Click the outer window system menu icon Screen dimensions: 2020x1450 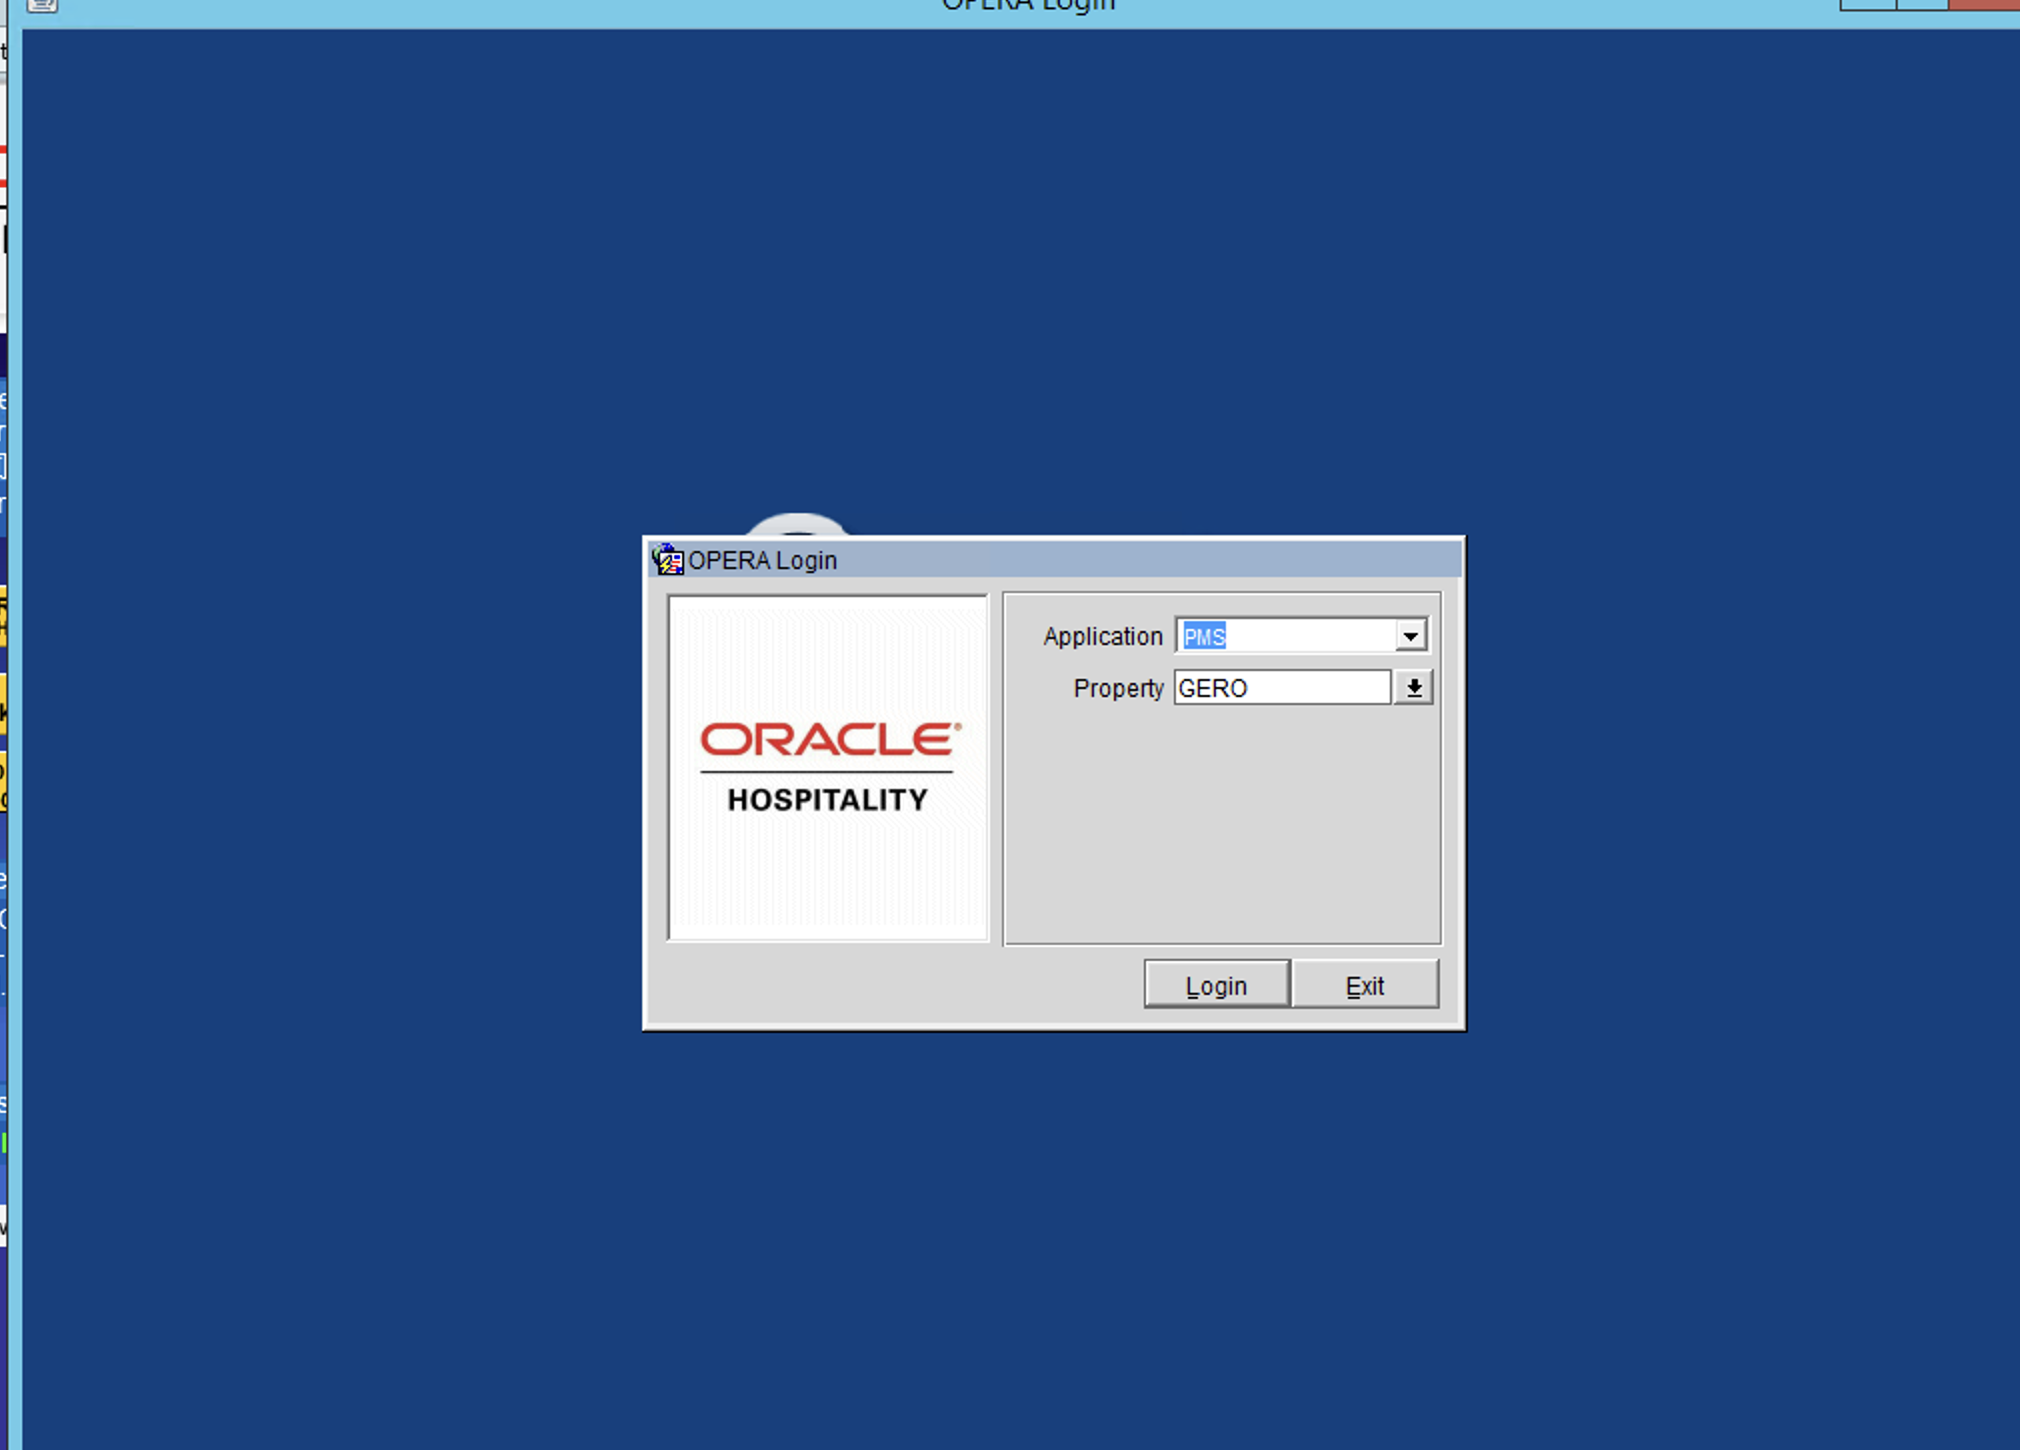42,5
